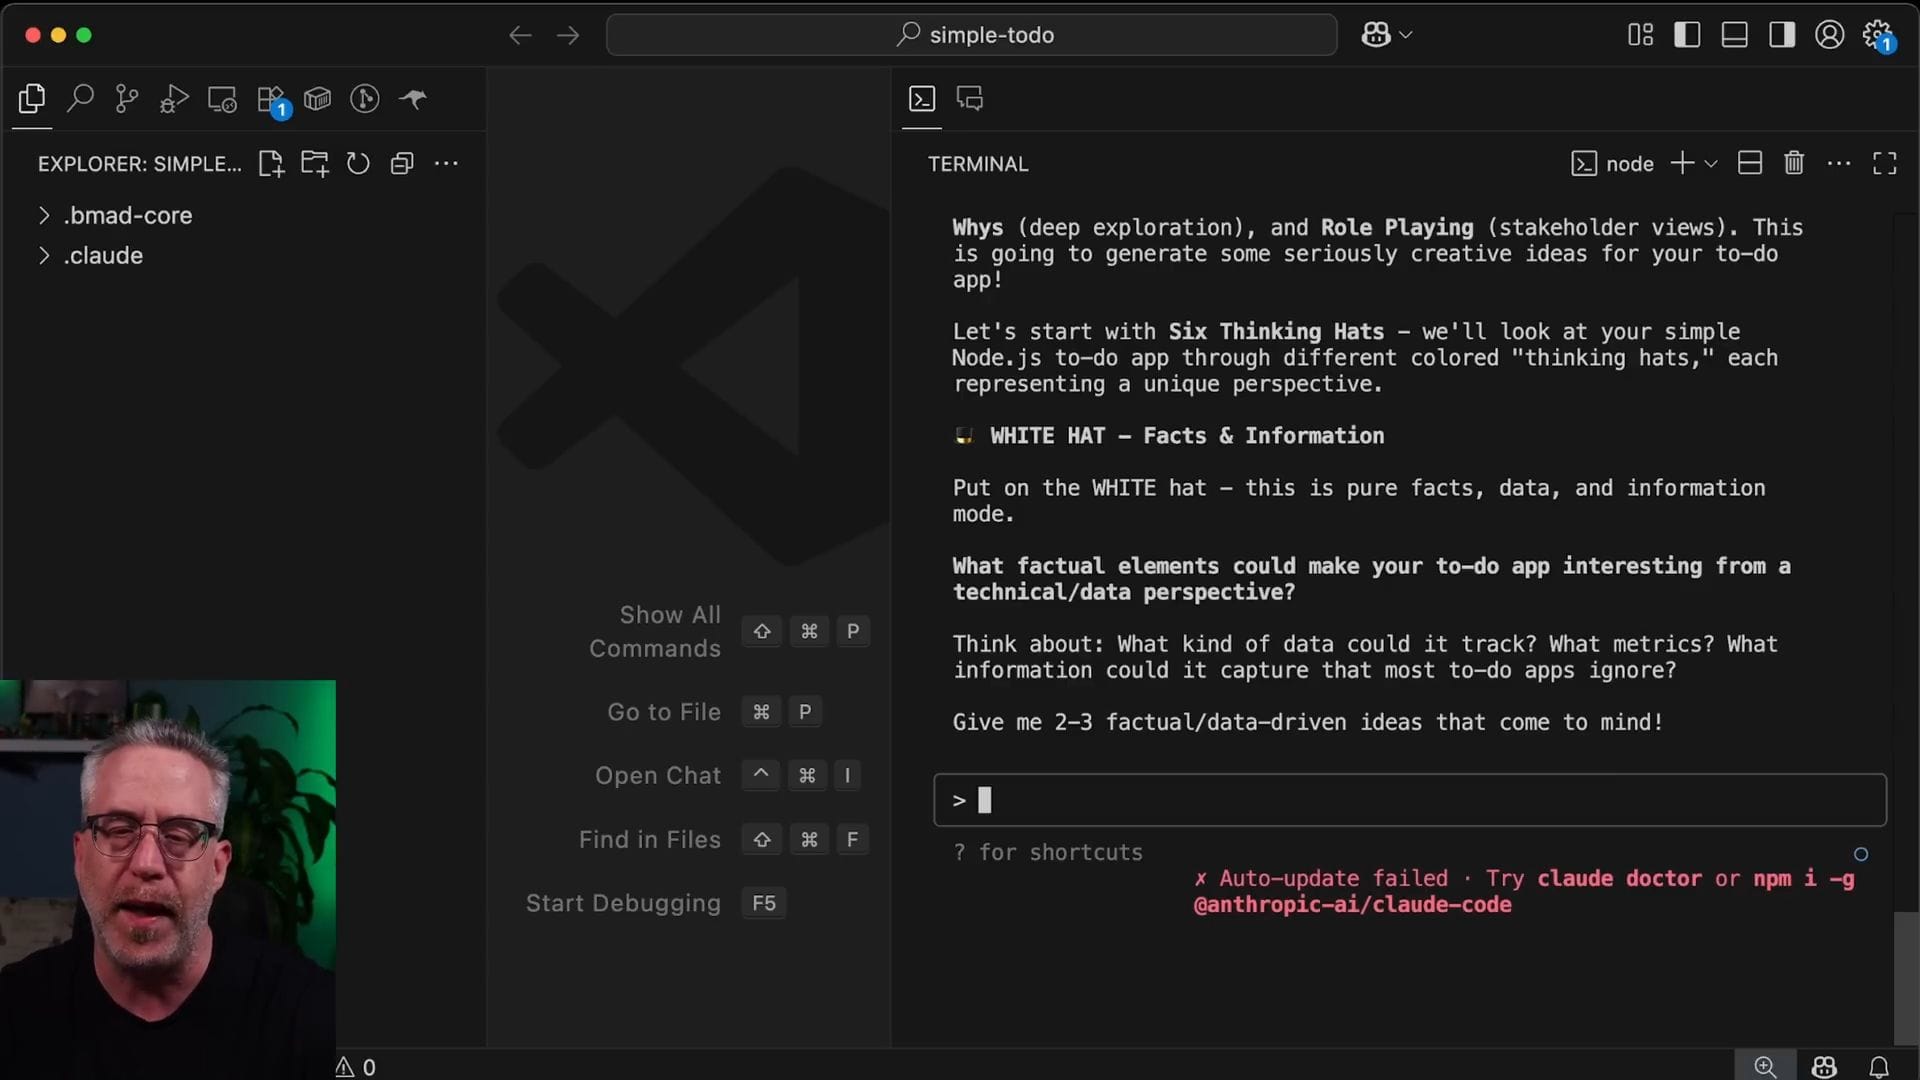
Task: Toggle the secondary side bar visibility
Action: (x=1781, y=35)
